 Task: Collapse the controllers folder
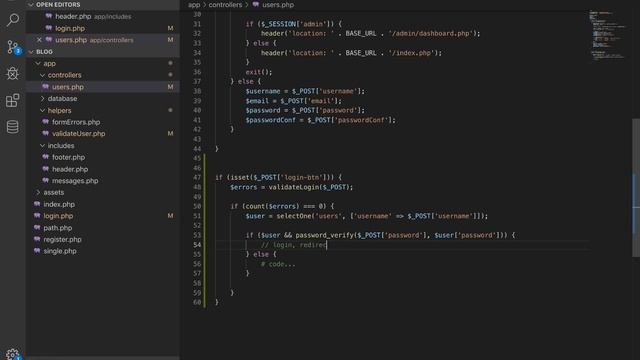[42, 76]
